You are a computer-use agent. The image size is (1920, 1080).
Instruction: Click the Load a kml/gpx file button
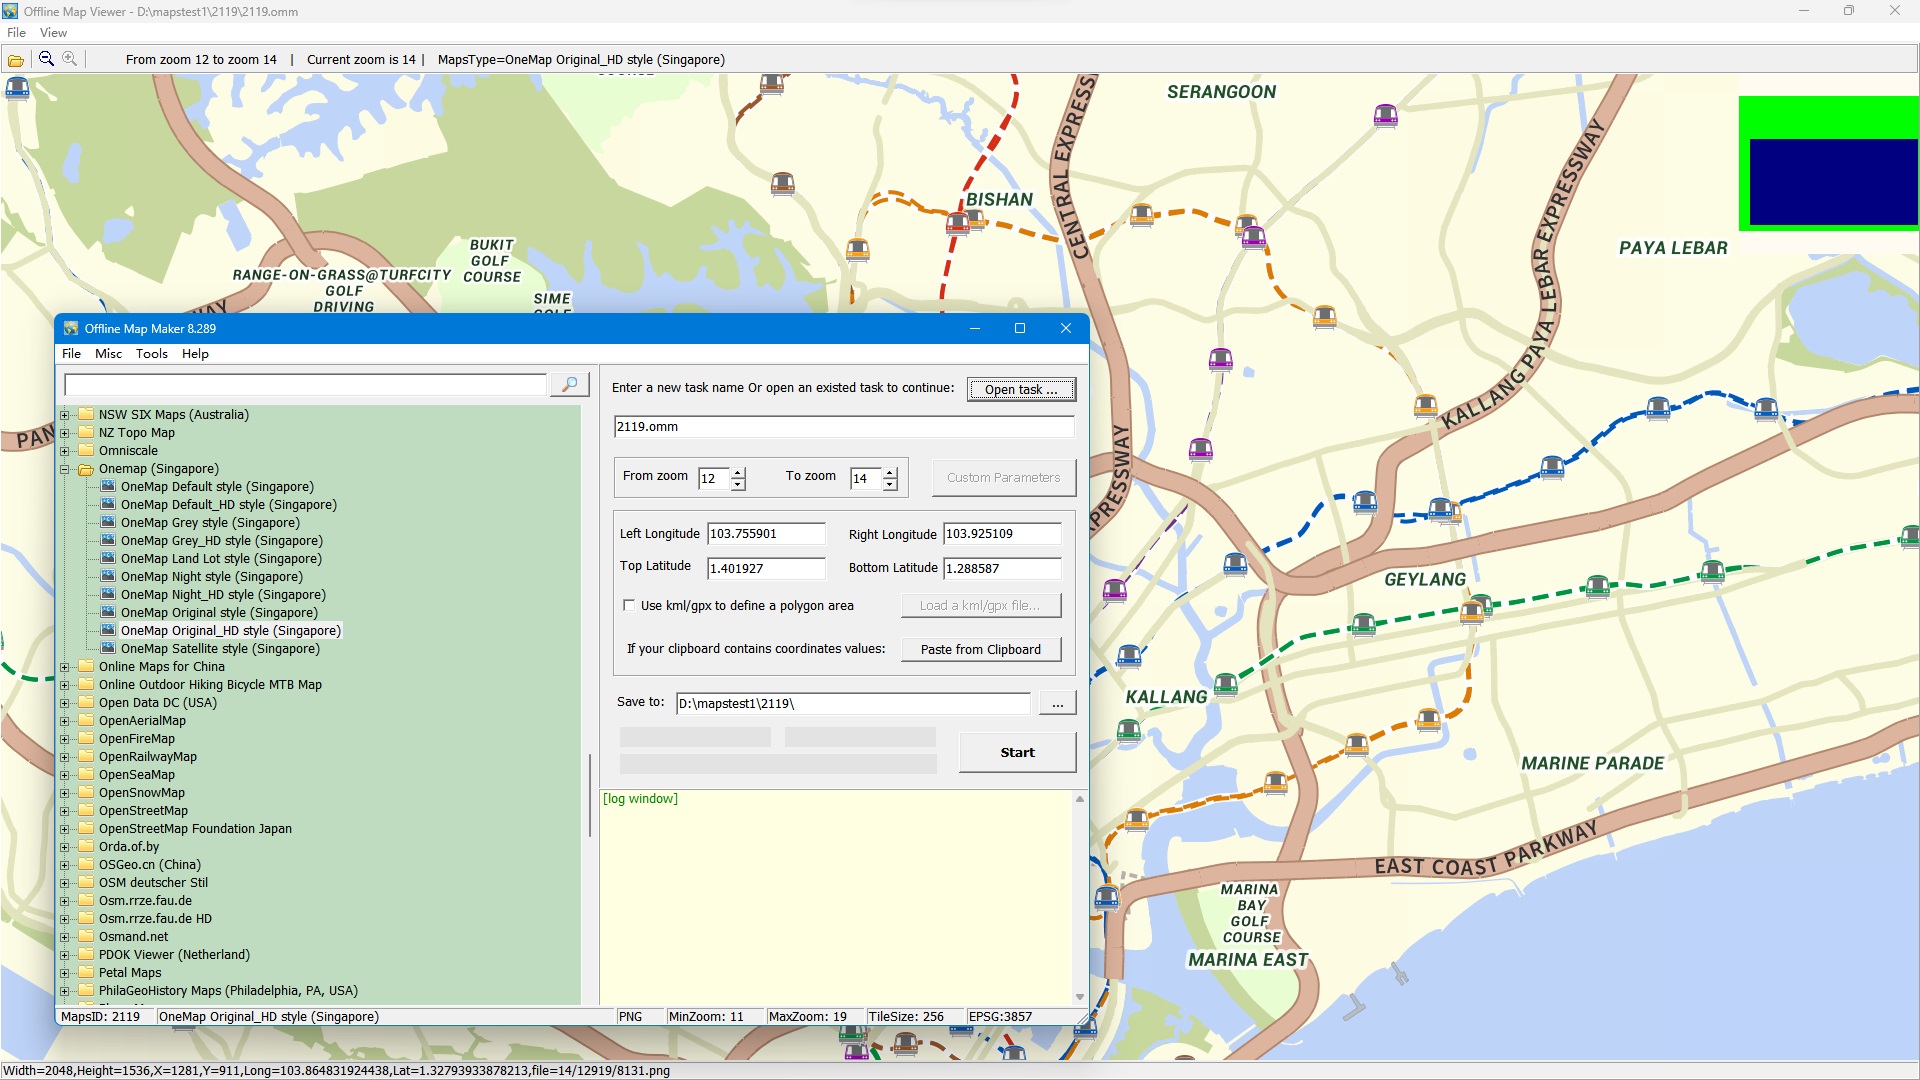tap(980, 606)
